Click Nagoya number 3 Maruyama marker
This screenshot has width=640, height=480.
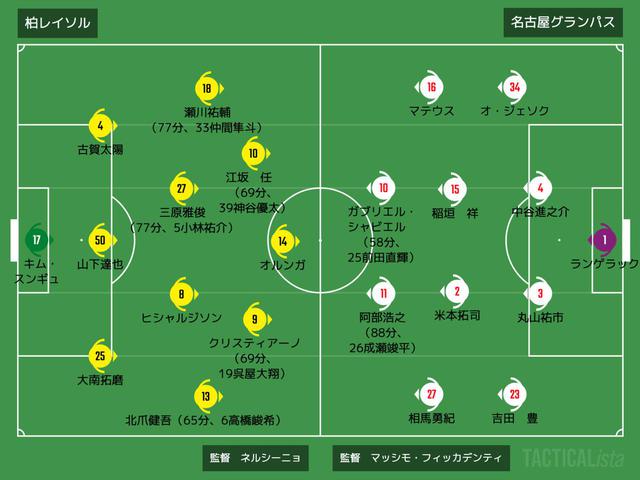click(x=539, y=293)
